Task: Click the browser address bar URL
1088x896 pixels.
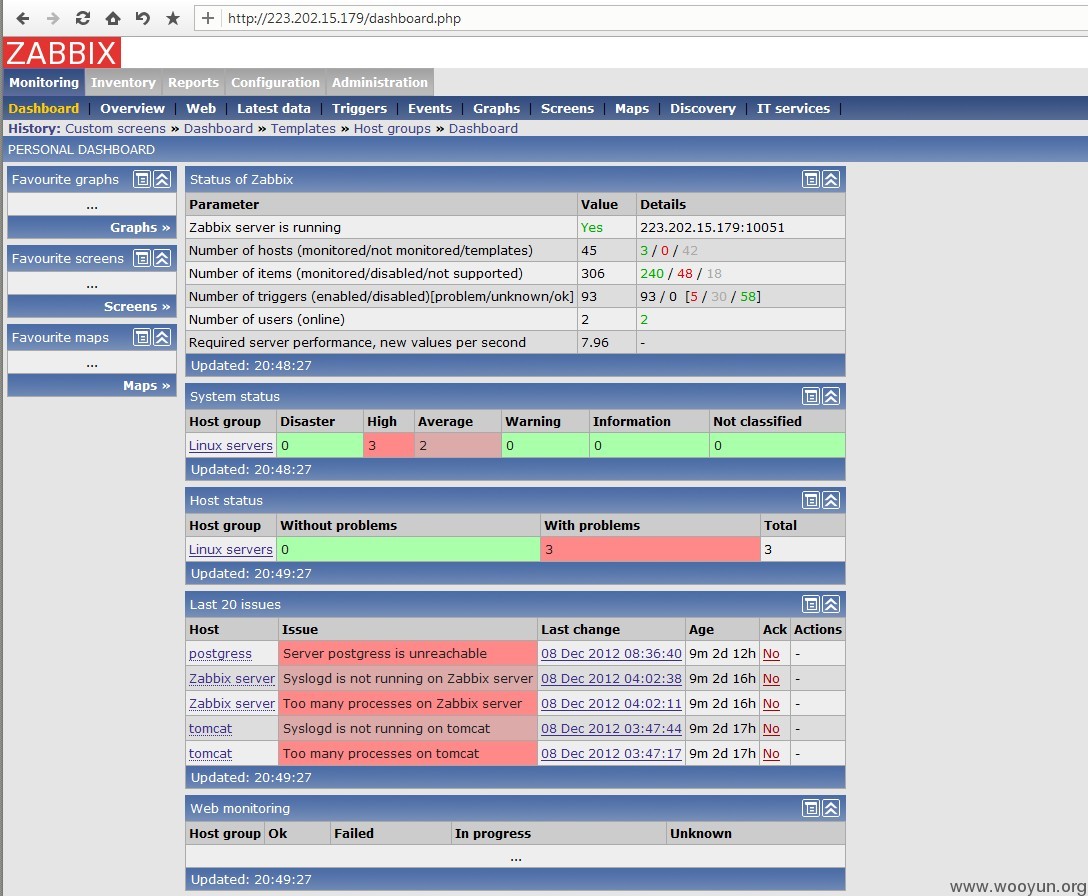Action: click(344, 18)
